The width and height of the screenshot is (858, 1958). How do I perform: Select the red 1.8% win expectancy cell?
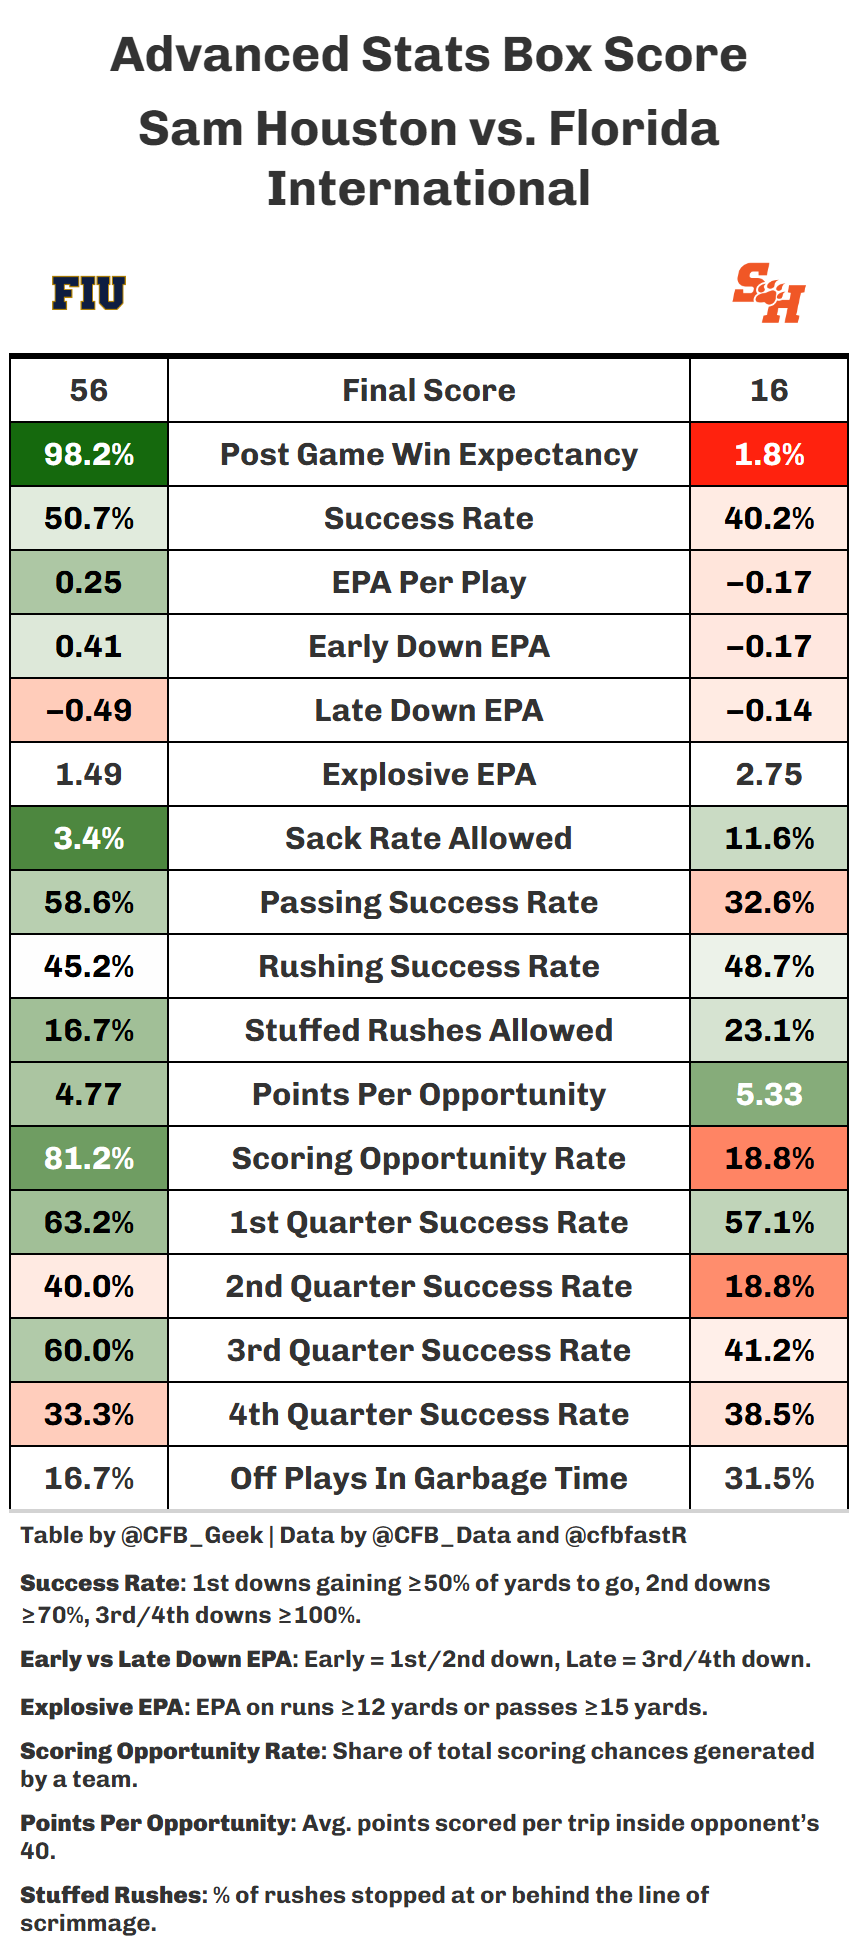tap(768, 455)
